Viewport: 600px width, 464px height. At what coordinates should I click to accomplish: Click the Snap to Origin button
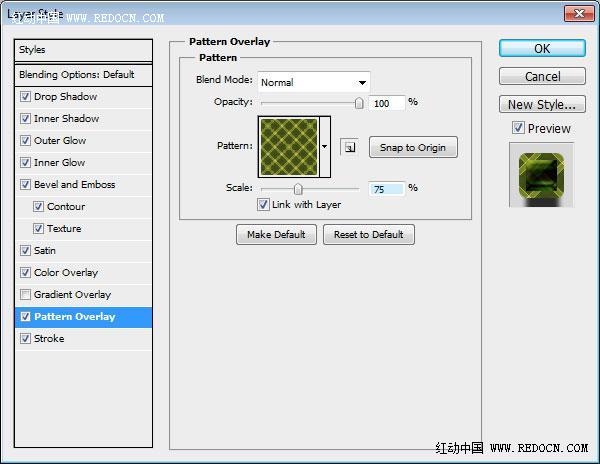(x=413, y=147)
